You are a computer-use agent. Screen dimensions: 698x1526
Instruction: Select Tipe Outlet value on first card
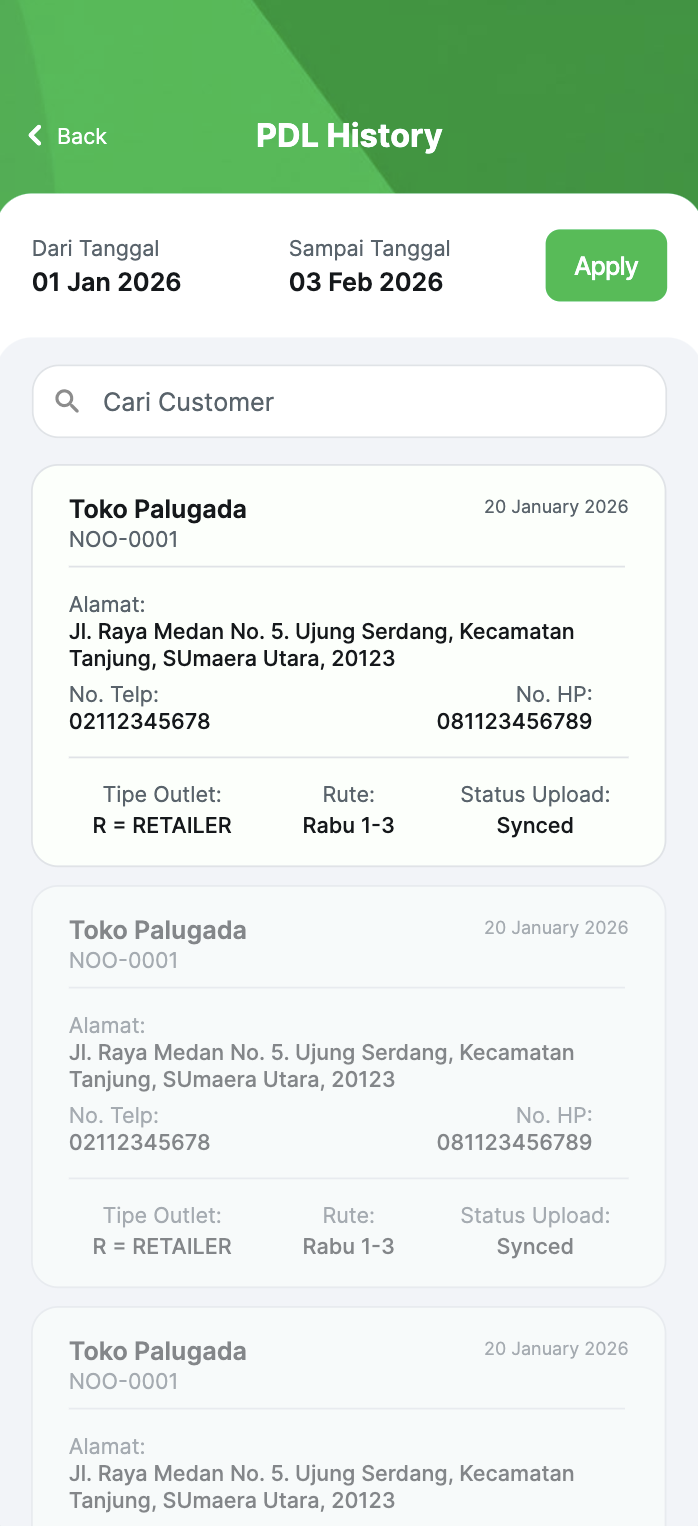click(162, 826)
